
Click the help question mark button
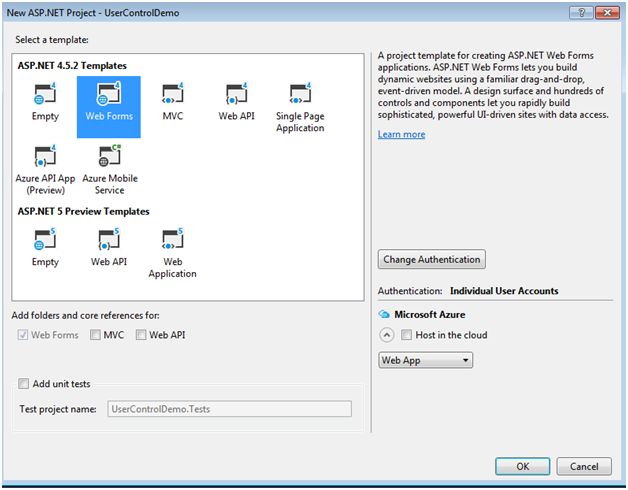(581, 13)
